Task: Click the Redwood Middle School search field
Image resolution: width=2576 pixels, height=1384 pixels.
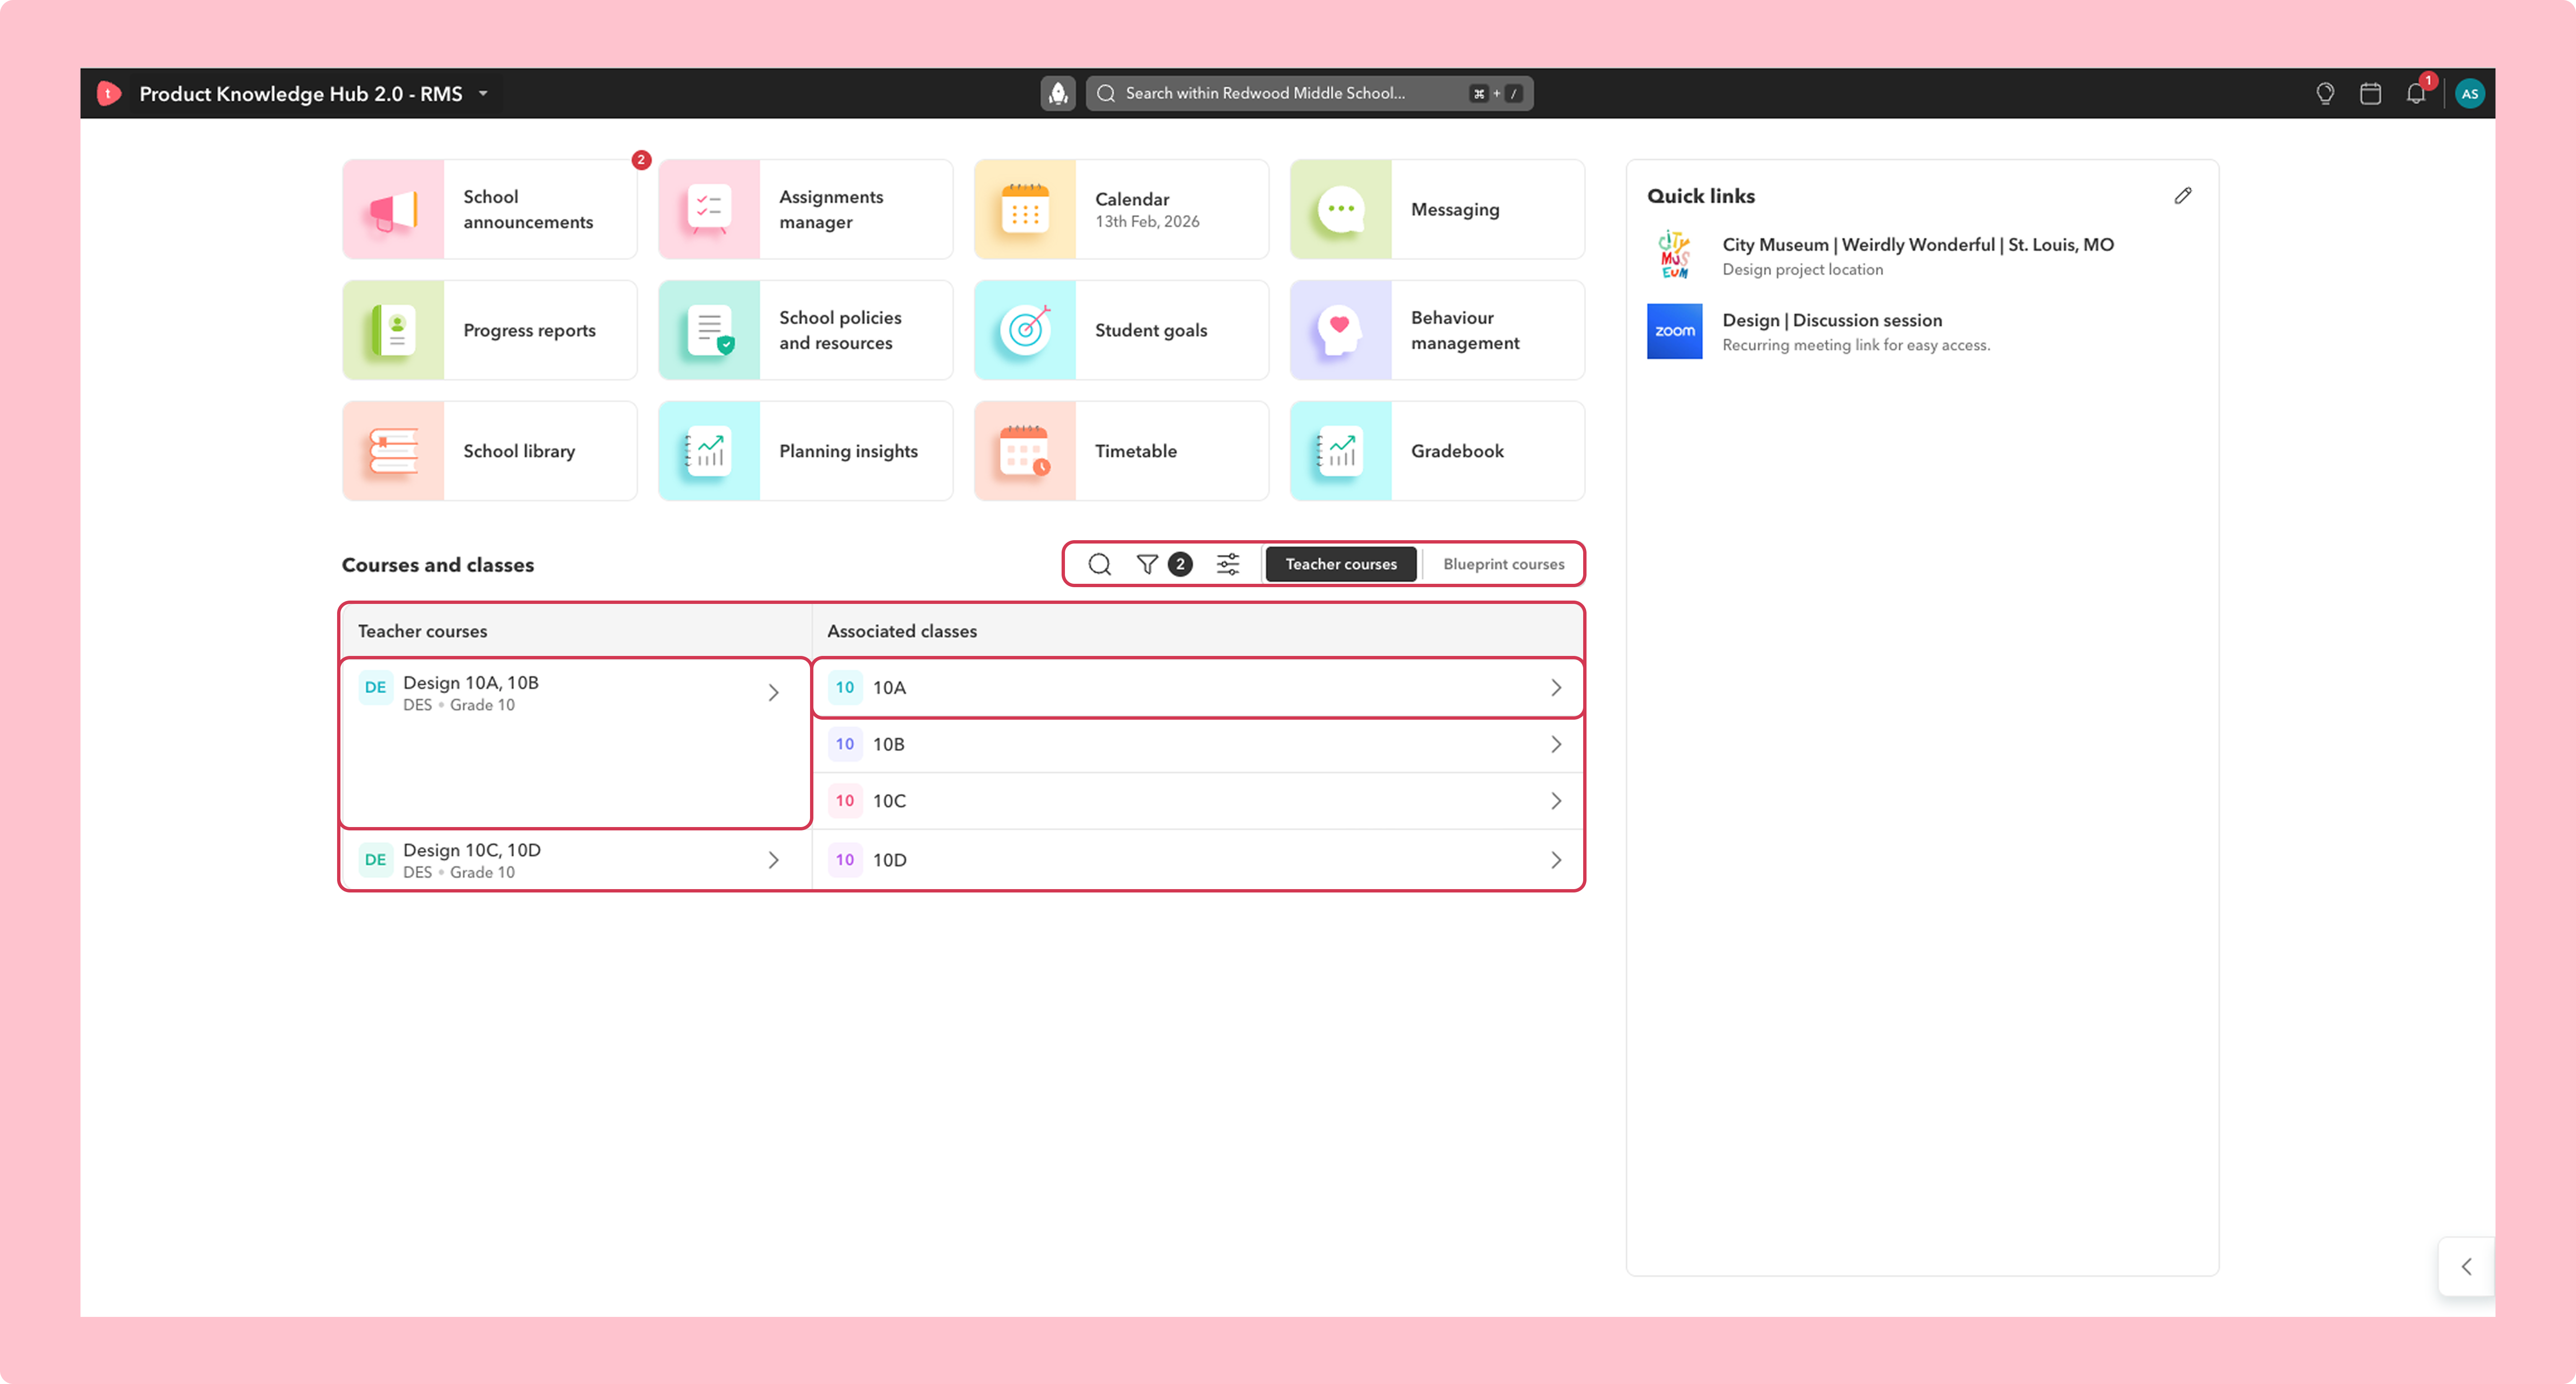Action: tap(1309, 93)
